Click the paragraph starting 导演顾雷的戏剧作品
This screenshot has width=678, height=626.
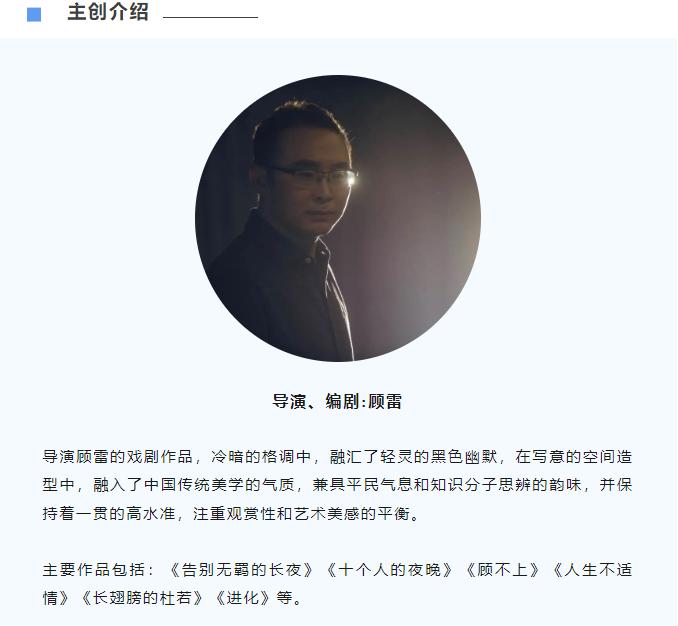click(x=337, y=485)
